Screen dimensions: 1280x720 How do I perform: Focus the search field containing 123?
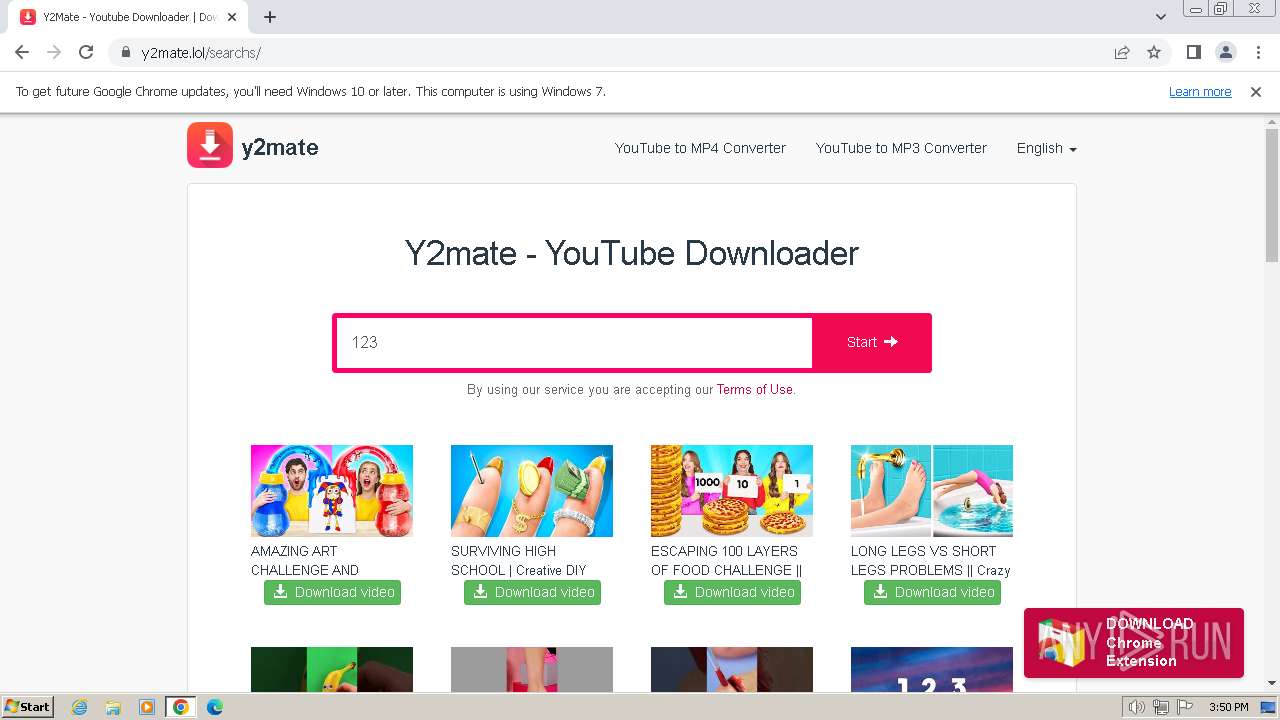[x=574, y=342]
